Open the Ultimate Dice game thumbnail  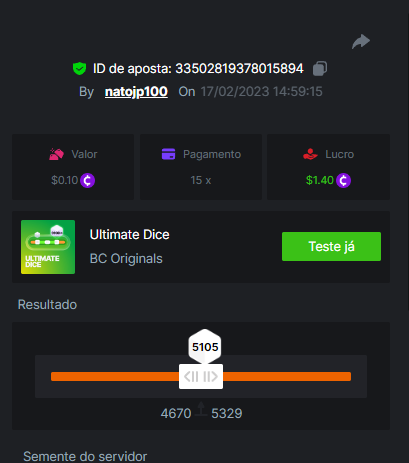[48, 247]
